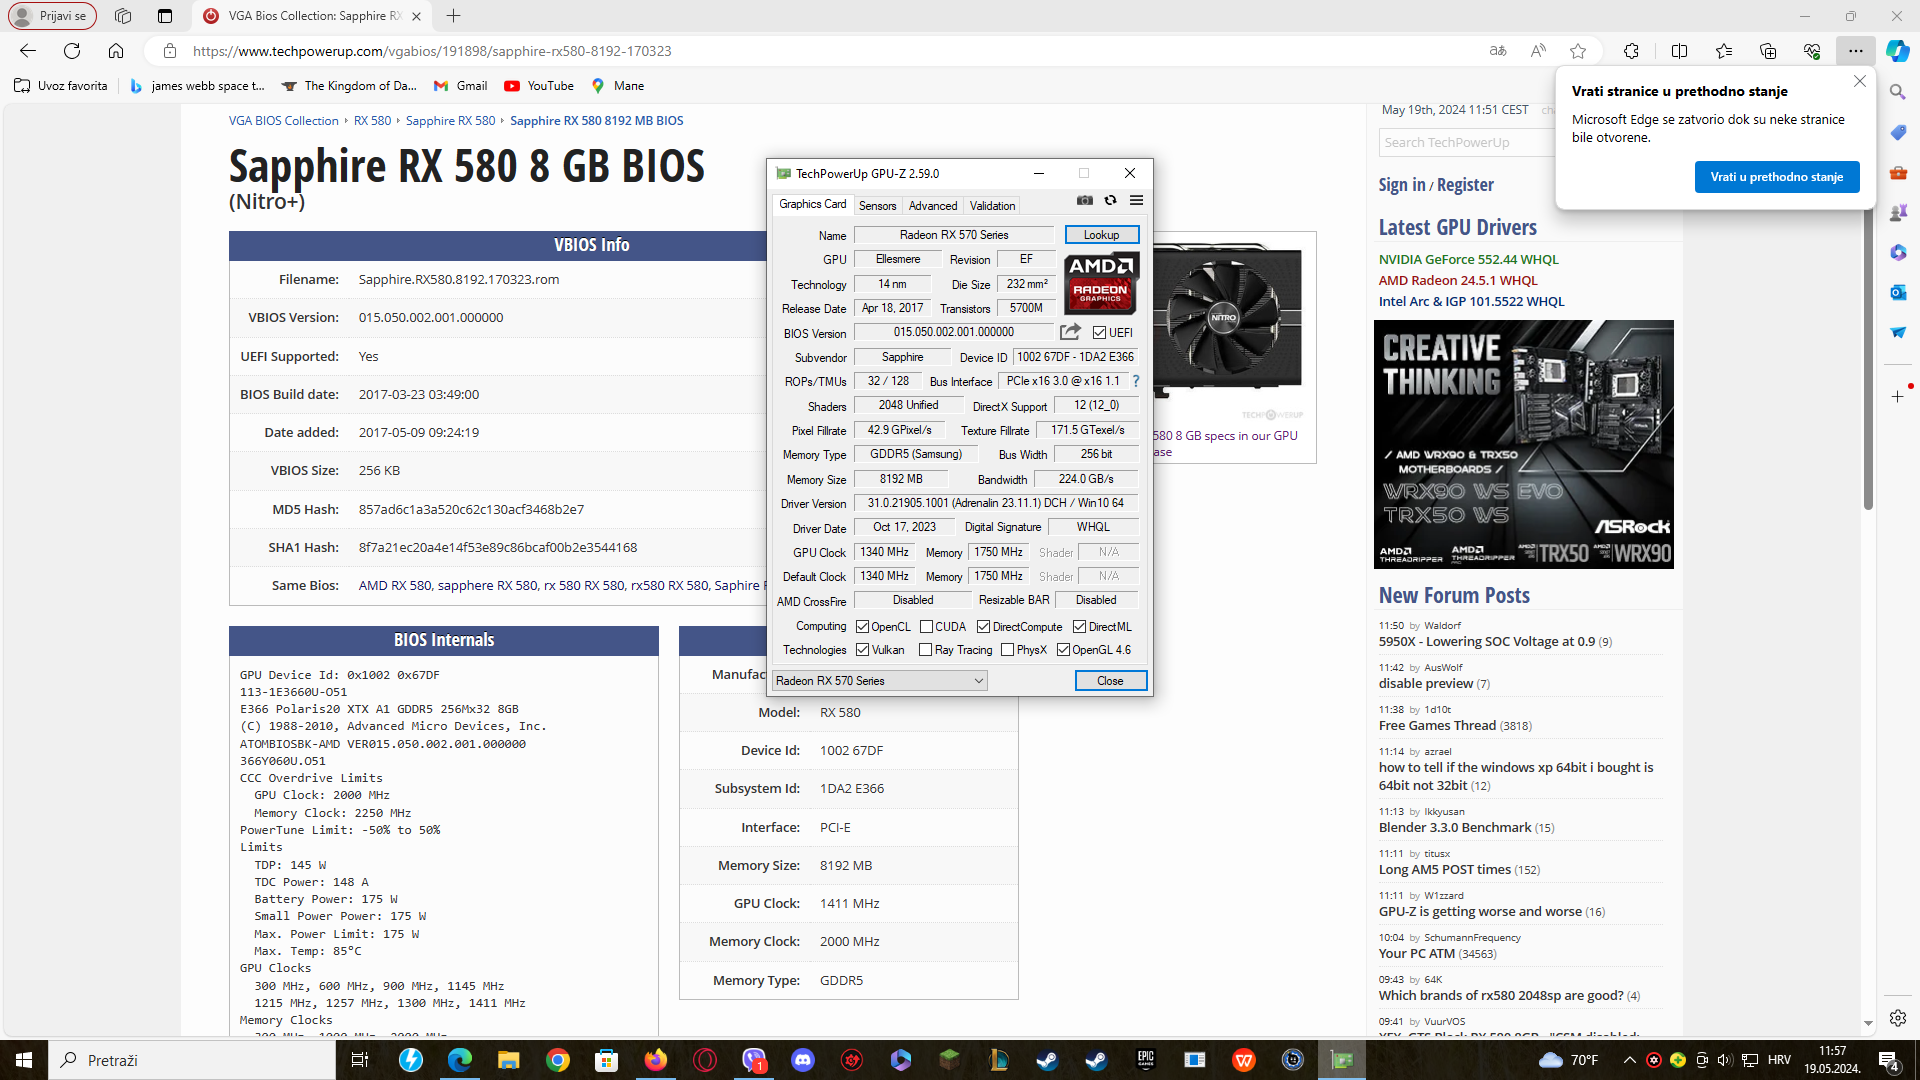Toggle the Ray Tracing checkbox
The image size is (1920, 1080).
pyautogui.click(x=926, y=650)
